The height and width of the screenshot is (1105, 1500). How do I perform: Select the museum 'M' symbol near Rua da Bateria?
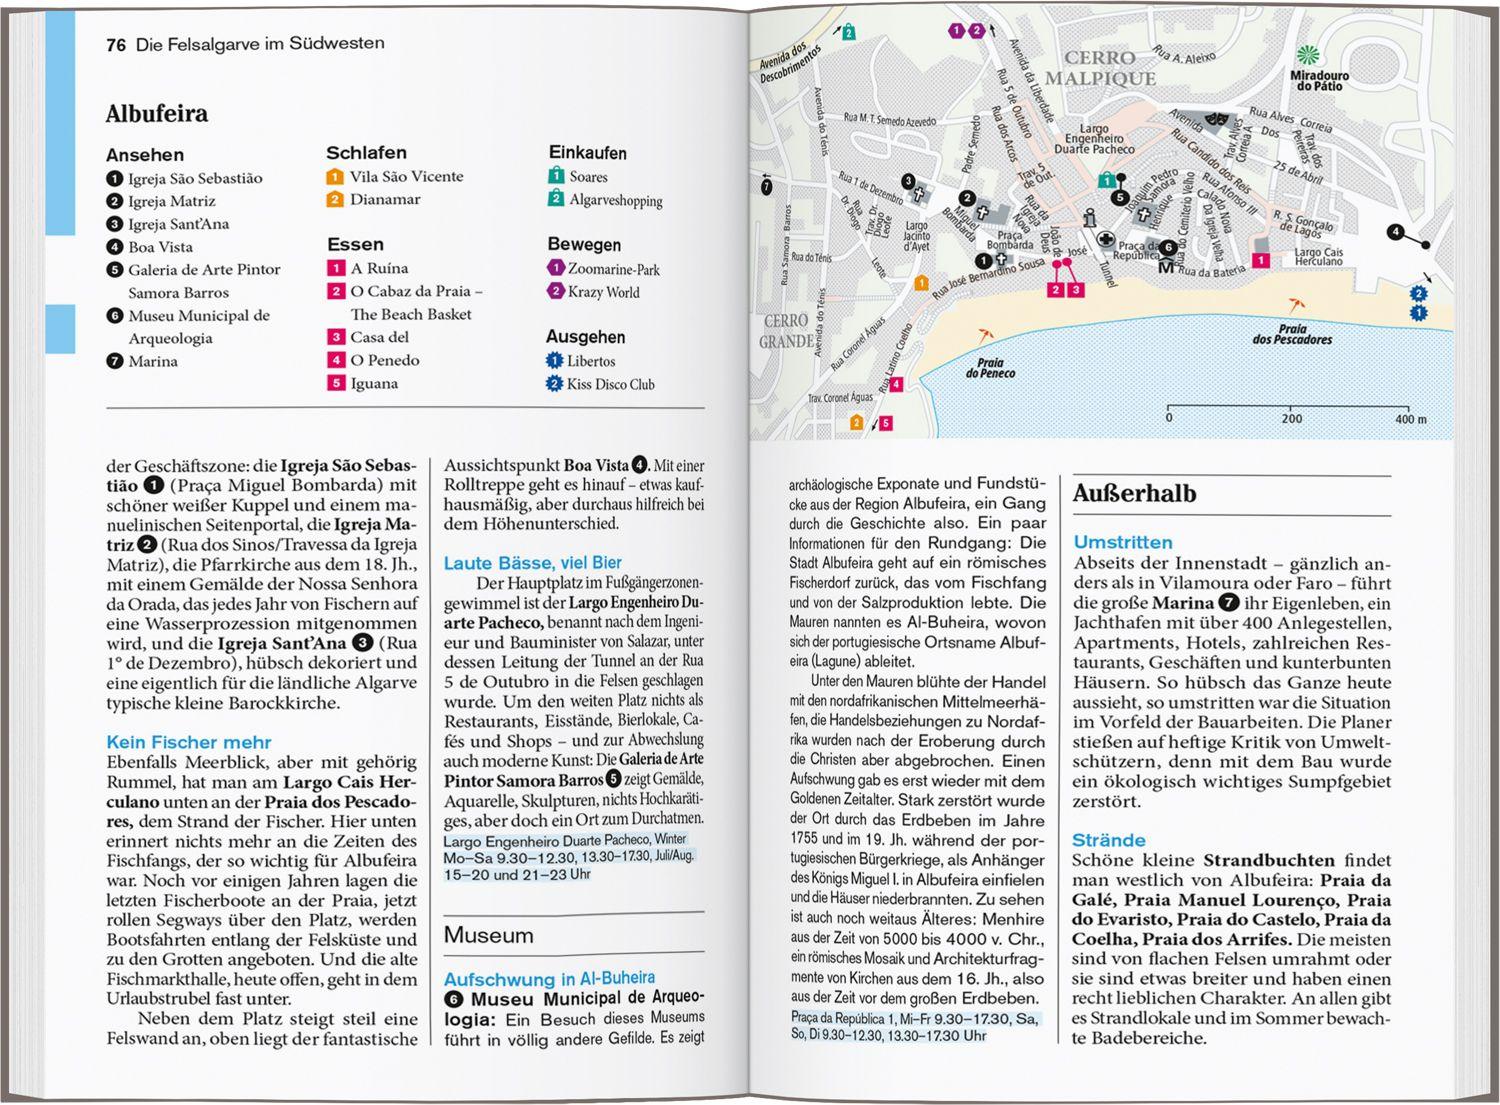click(1165, 267)
